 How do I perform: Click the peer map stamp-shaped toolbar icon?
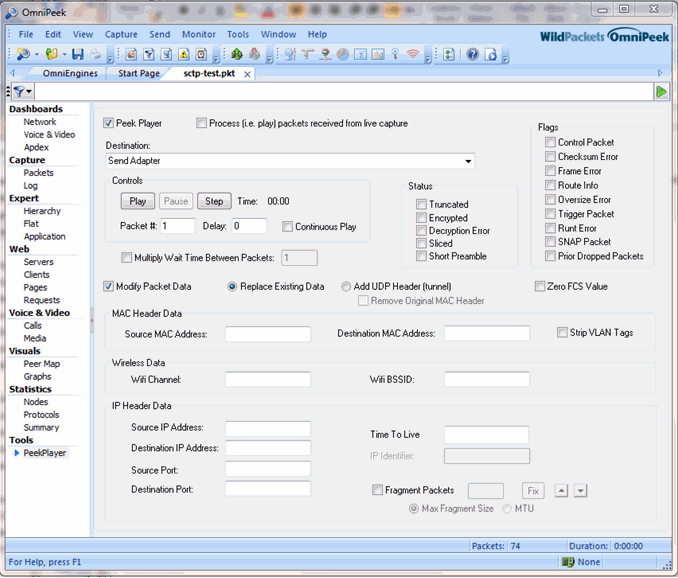click(326, 54)
